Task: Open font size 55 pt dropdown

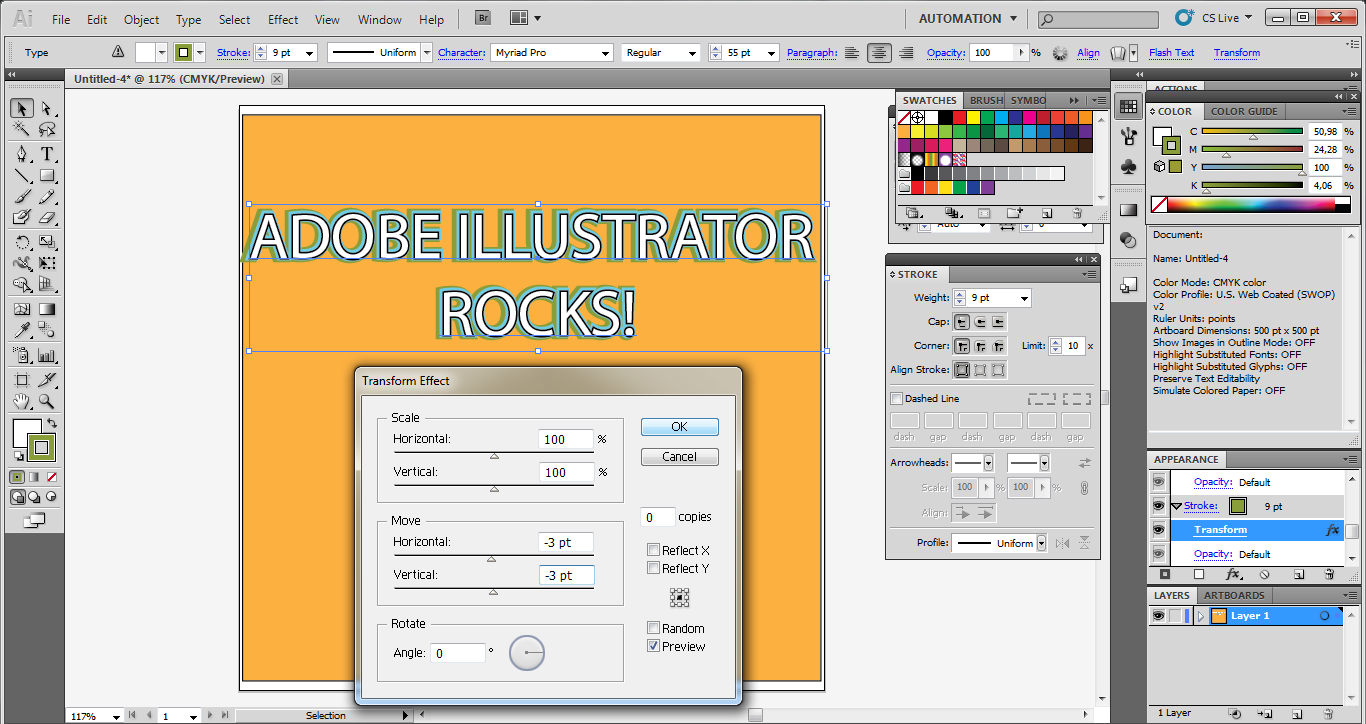Action: [773, 53]
